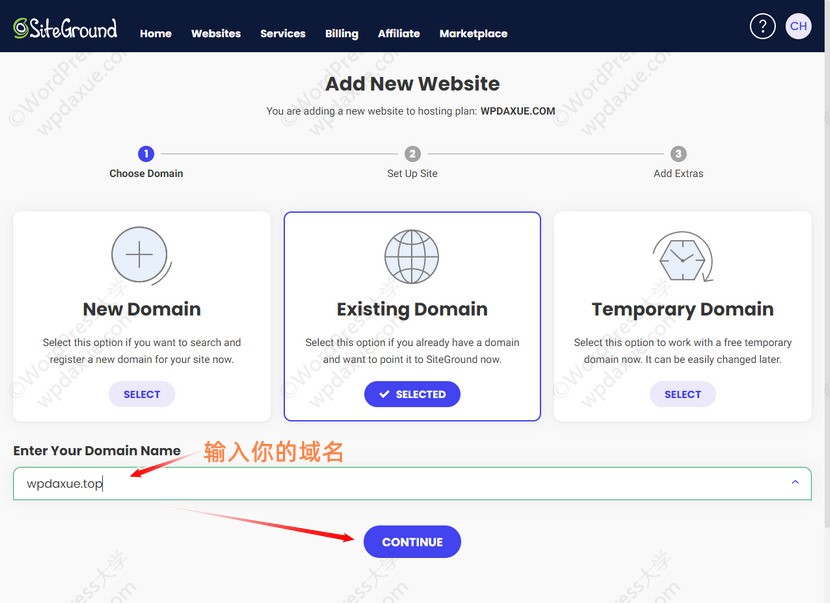Click the Selected button for Existing Domain
This screenshot has height=603, width=830.
[412, 394]
